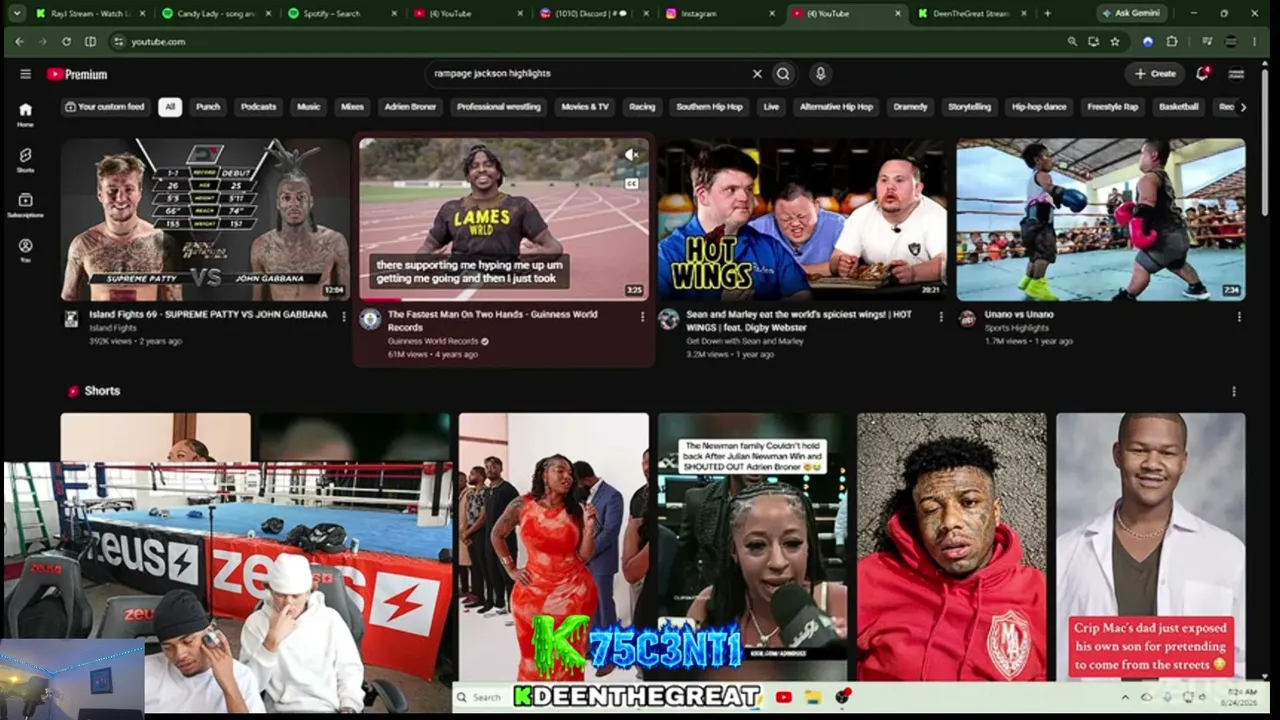Open the browser extensions puzzle icon
Image resolution: width=1280 pixels, height=720 pixels.
click(1172, 42)
